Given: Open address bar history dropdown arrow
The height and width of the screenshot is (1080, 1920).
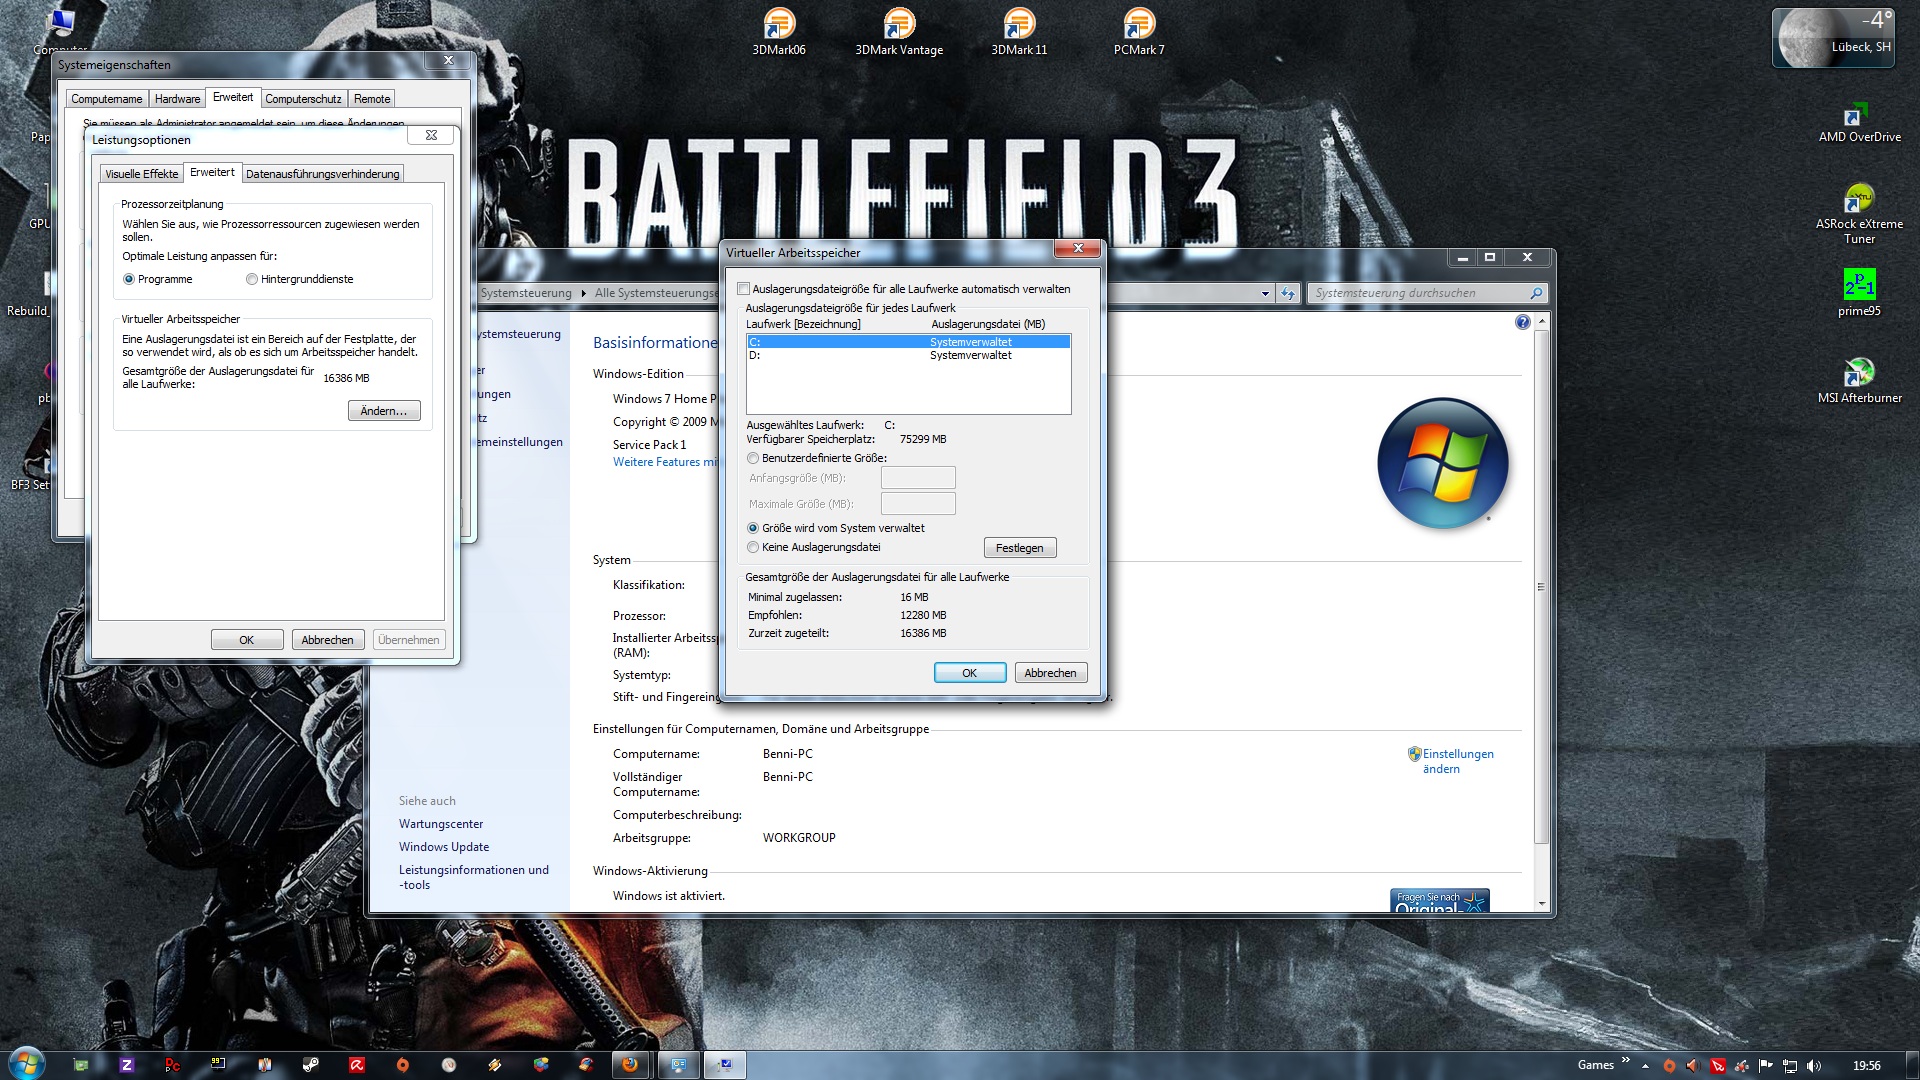Looking at the screenshot, I should coord(1265,293).
